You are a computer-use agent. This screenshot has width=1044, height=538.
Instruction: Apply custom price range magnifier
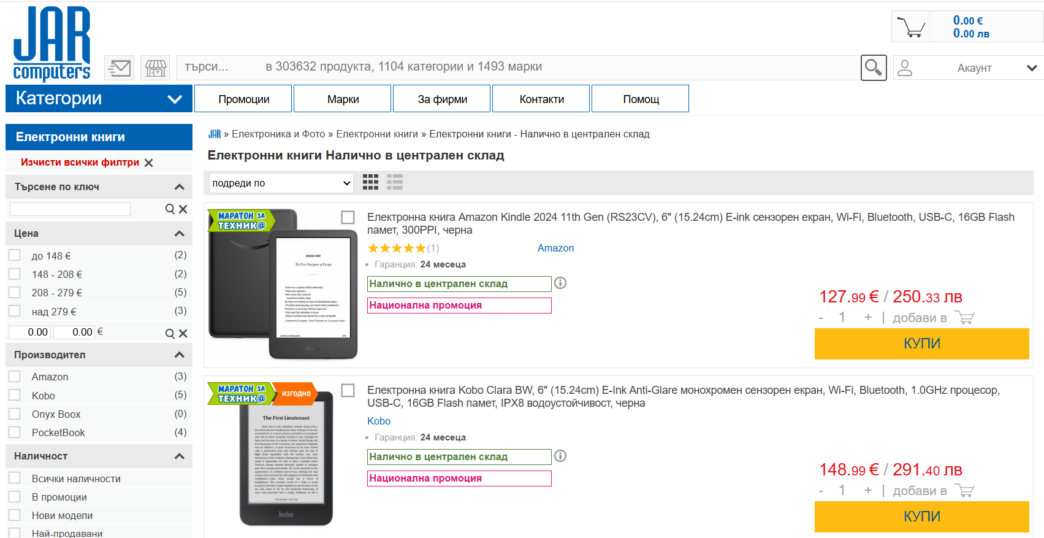[x=170, y=332]
